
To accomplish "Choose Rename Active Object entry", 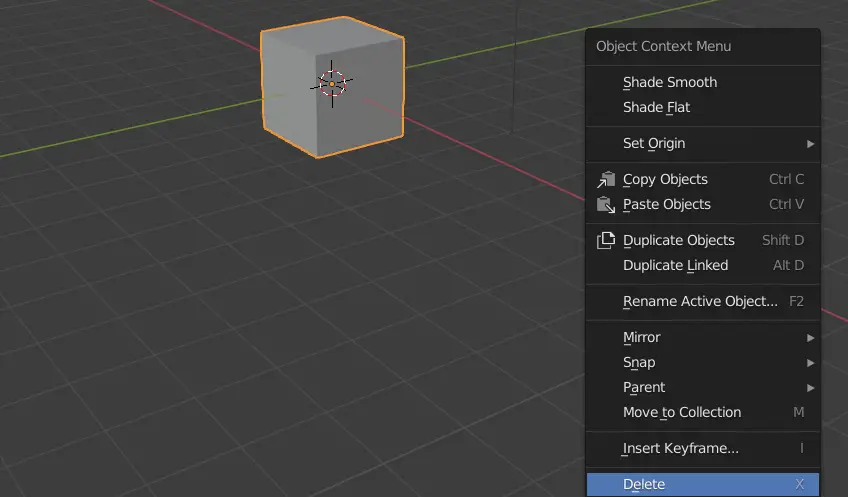I will click(x=703, y=301).
